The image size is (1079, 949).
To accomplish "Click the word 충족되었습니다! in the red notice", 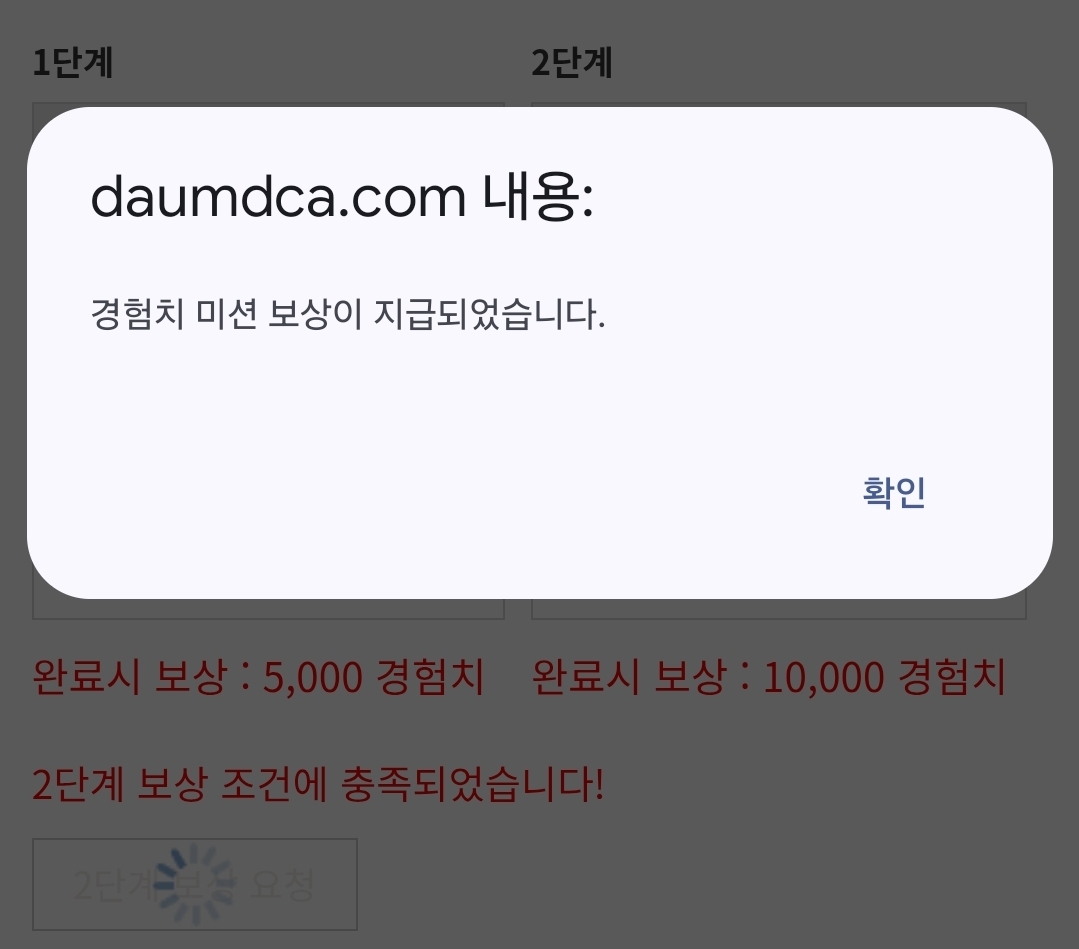I will pos(473,784).
